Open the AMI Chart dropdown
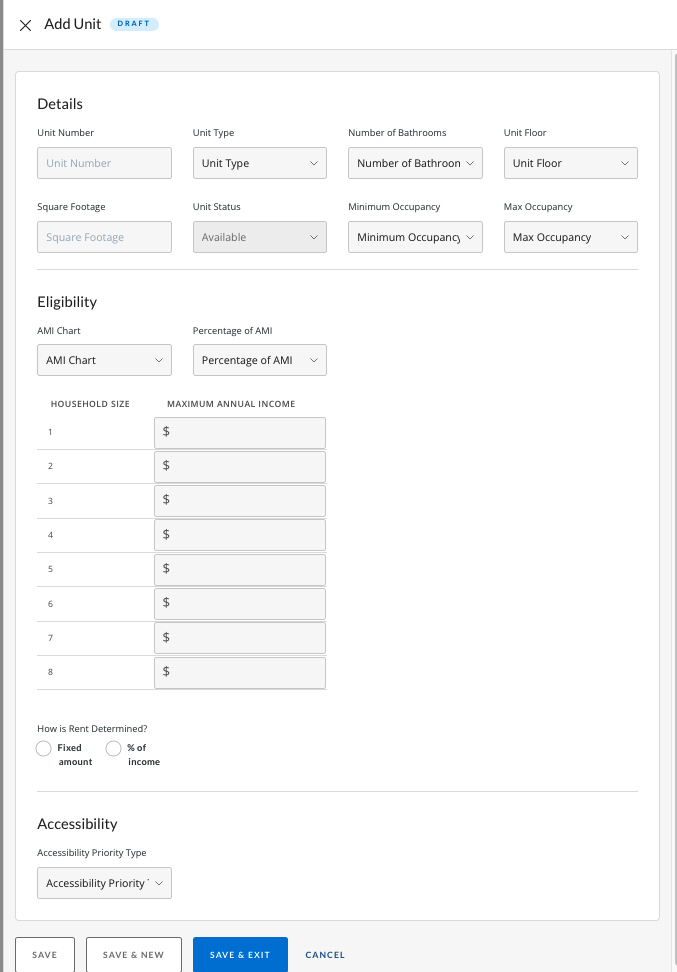Image resolution: width=677 pixels, height=972 pixels. [104, 360]
